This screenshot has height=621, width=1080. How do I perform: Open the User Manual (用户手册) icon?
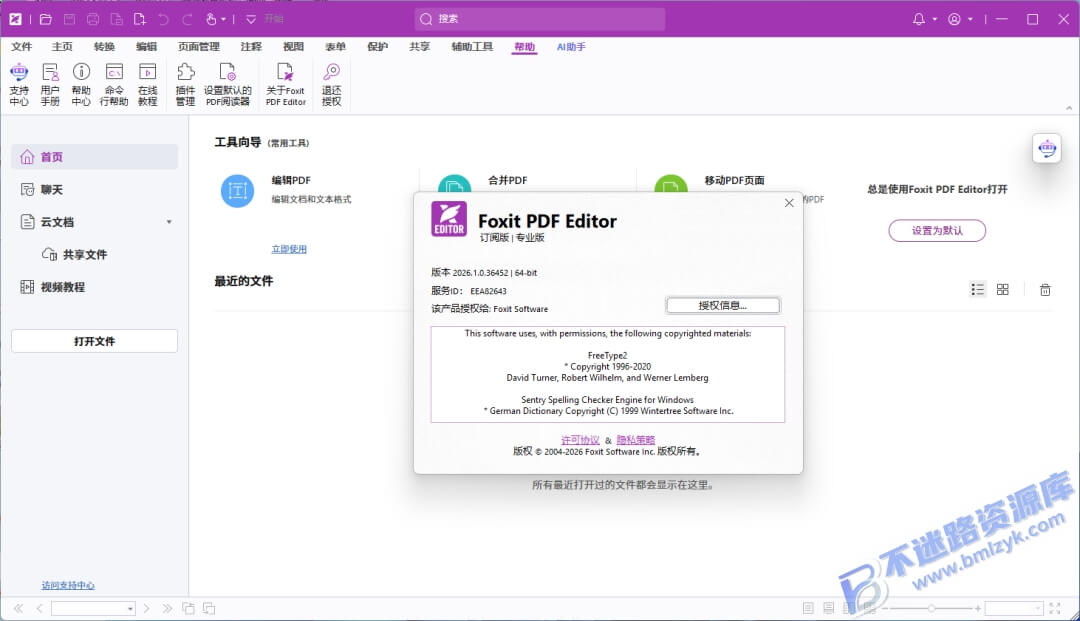point(50,84)
